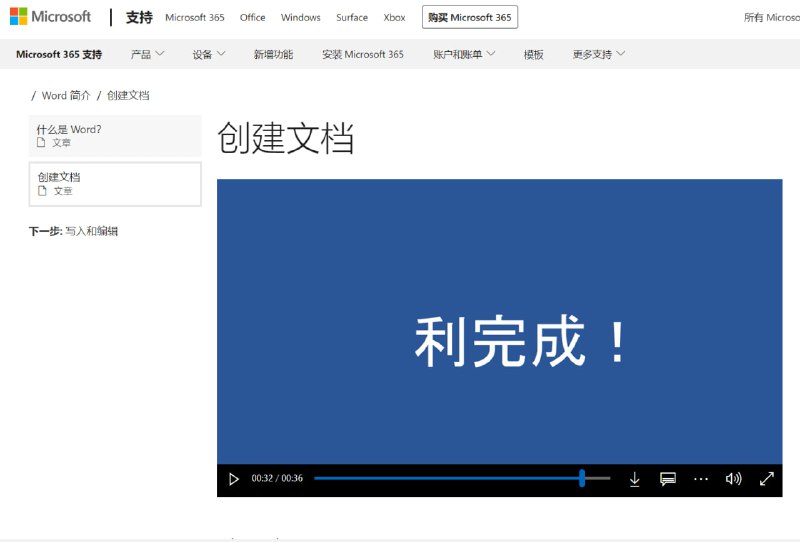Play the video with the play icon
This screenshot has width=800, height=542.
(234, 479)
